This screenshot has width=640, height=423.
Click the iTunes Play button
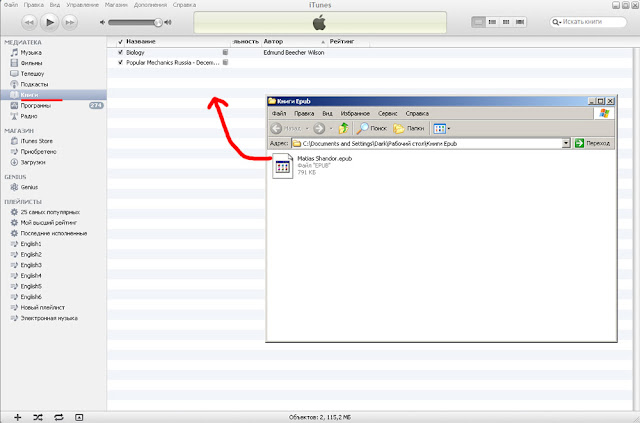(x=50, y=22)
